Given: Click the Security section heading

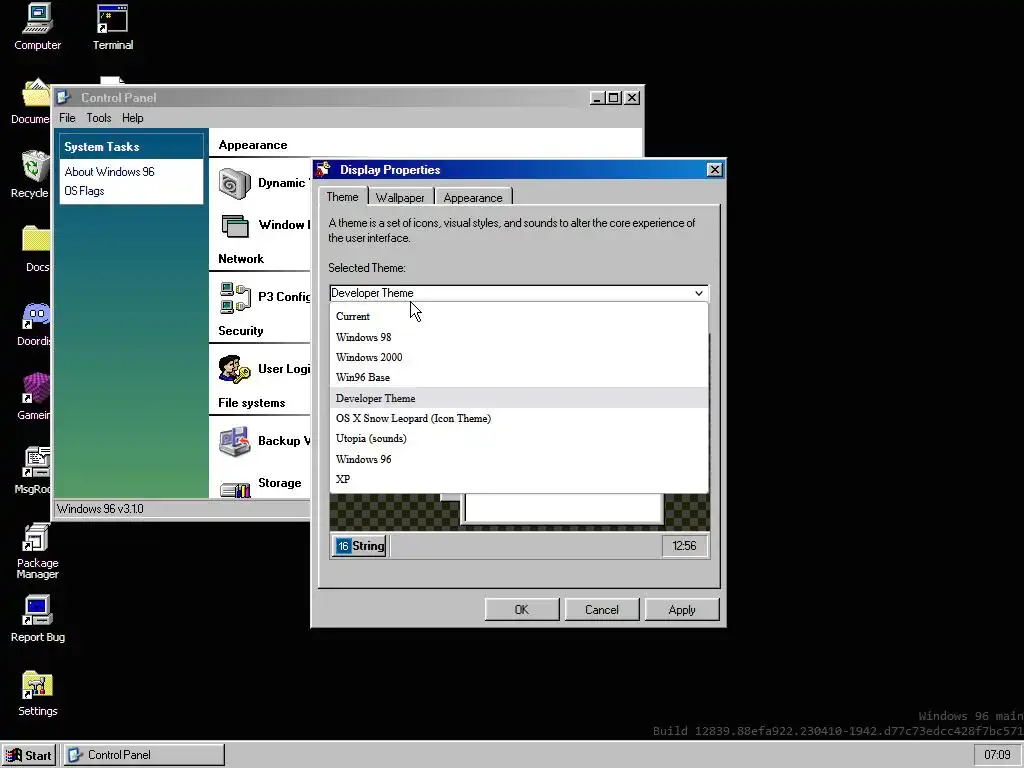Looking at the screenshot, I should pyautogui.click(x=240, y=330).
